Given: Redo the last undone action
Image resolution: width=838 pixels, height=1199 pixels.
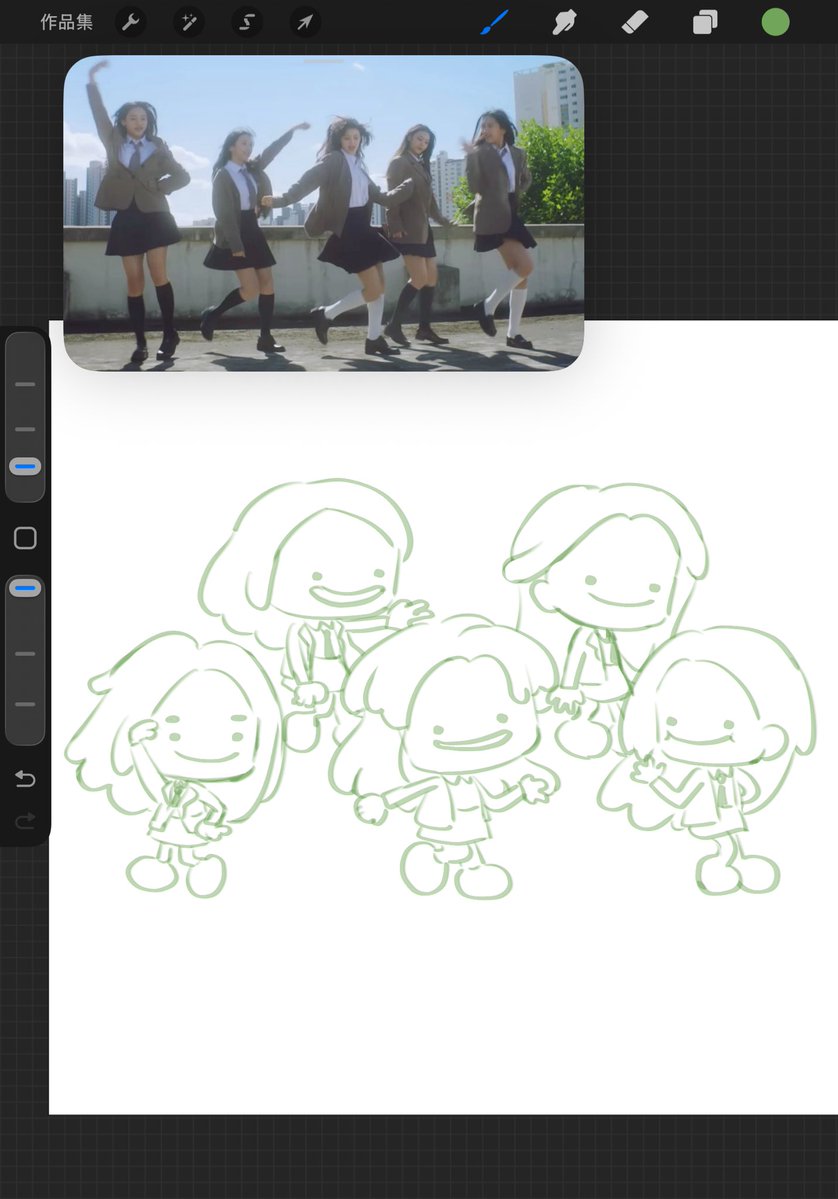Looking at the screenshot, I should coord(25,820).
